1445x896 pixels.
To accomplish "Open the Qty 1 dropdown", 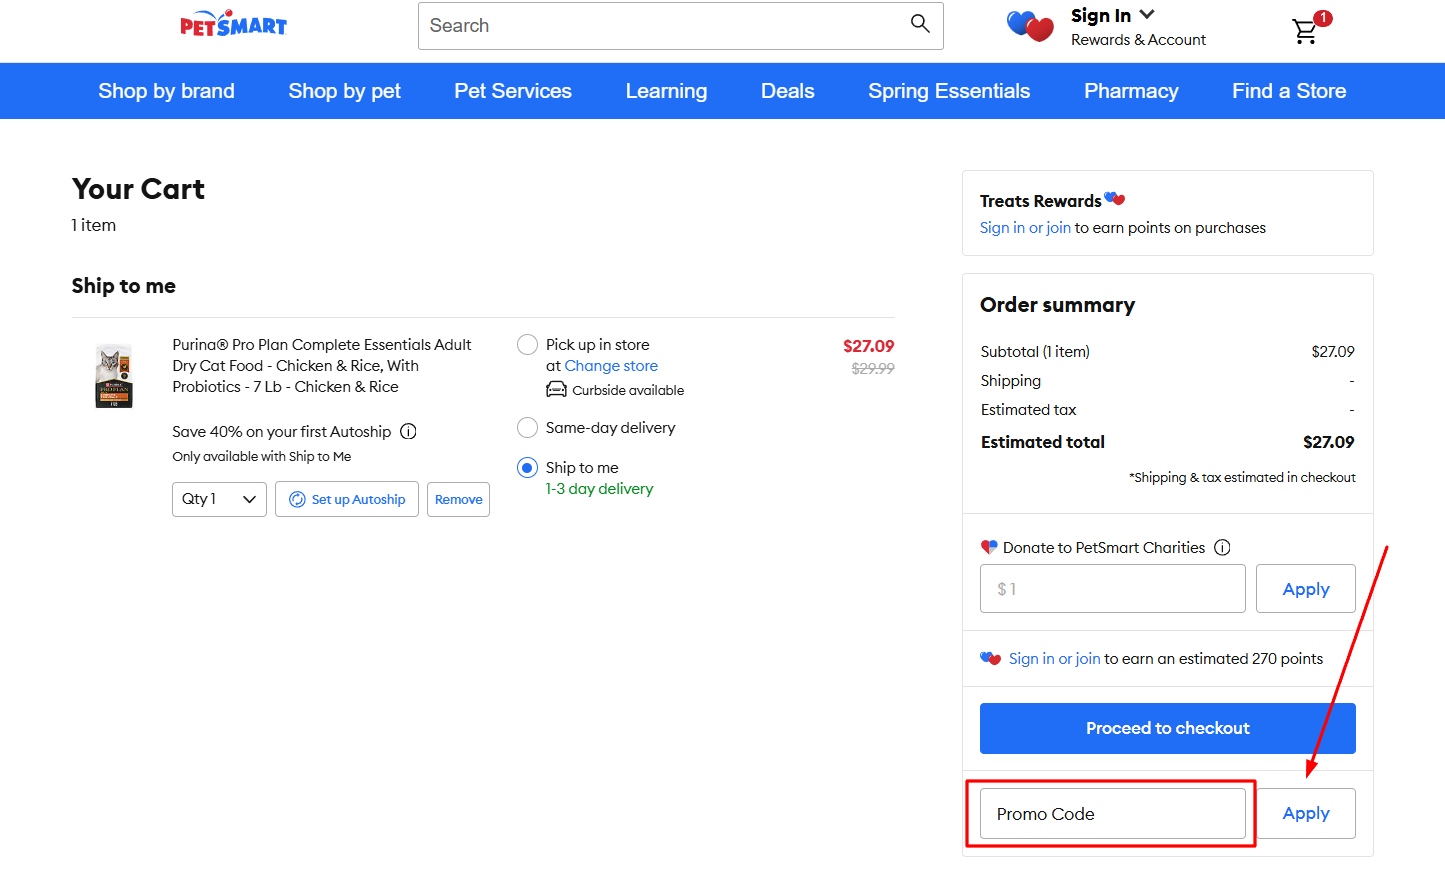I will pyautogui.click(x=219, y=499).
